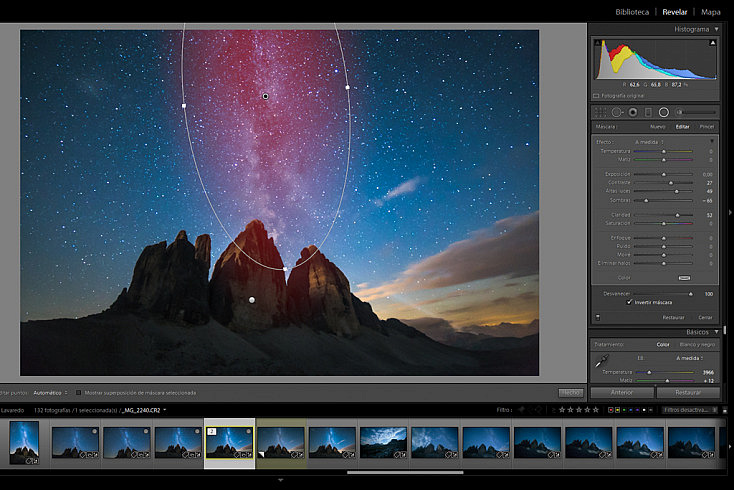
Task: Collapse effect sliders with triangle
Action: [x=712, y=141]
